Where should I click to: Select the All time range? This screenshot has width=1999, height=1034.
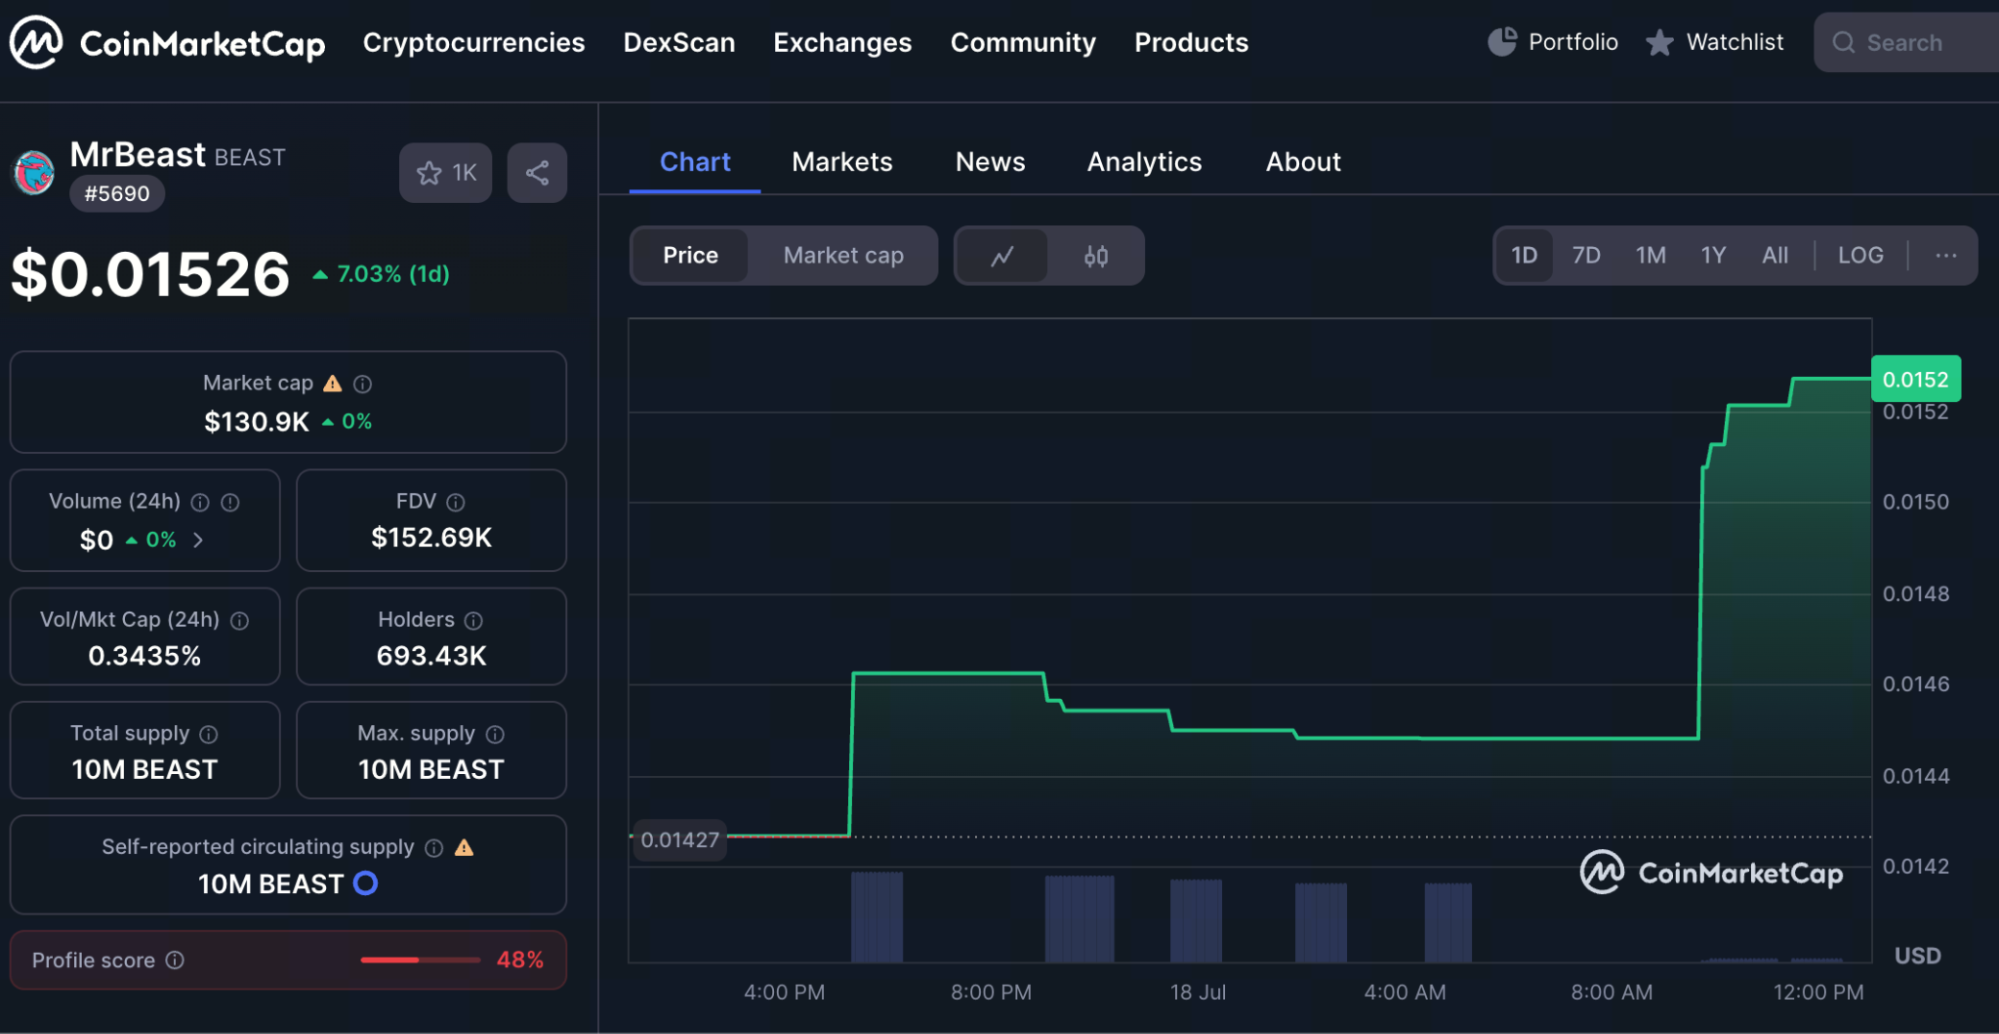pyautogui.click(x=1775, y=256)
